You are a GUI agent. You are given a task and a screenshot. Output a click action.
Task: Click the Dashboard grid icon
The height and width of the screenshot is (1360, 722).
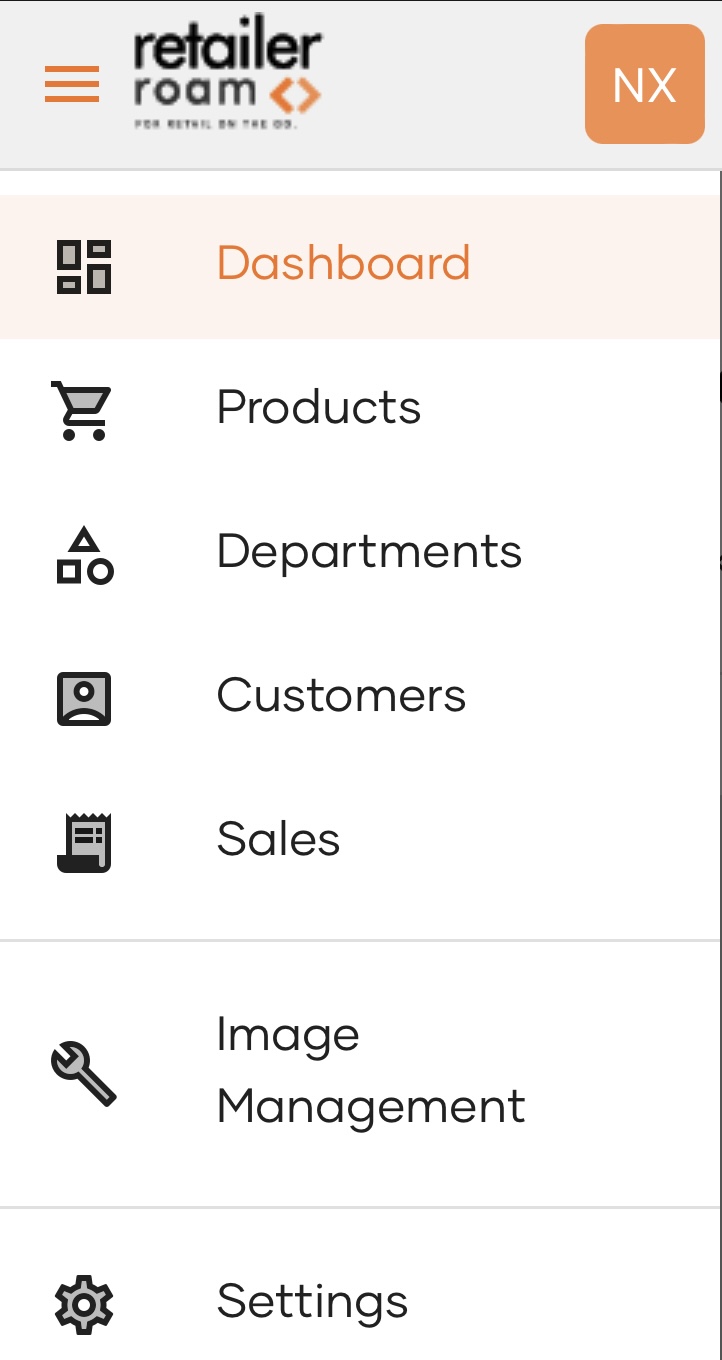pyautogui.click(x=84, y=267)
